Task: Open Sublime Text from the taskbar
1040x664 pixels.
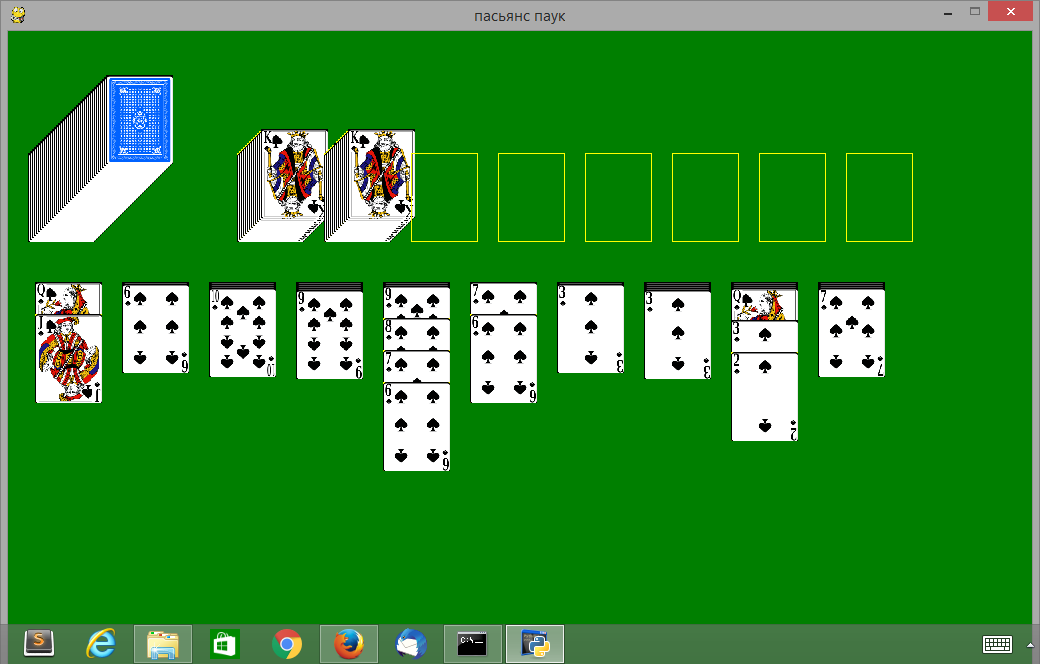Action: tap(38, 644)
